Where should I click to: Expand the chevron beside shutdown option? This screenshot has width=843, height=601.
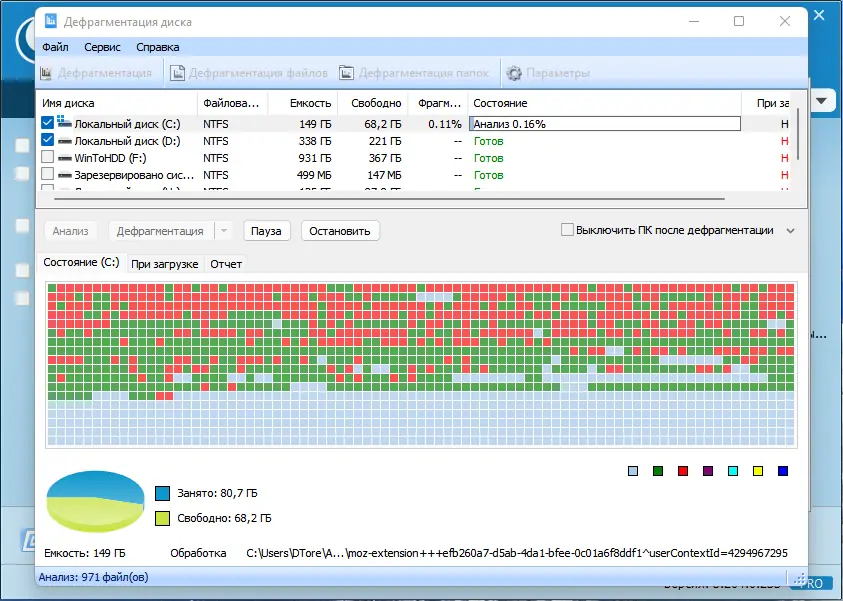pos(790,231)
